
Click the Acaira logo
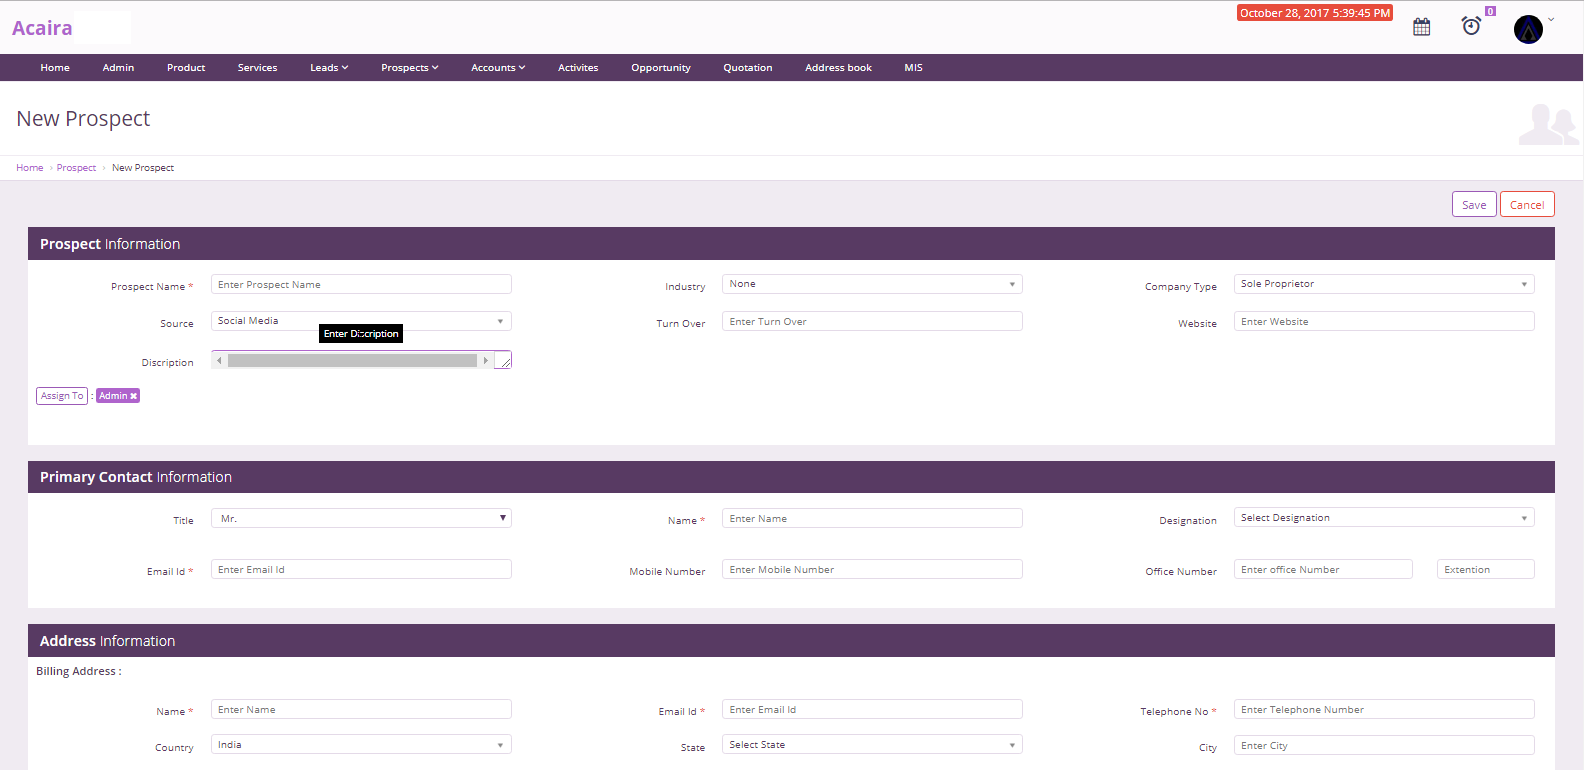(42, 28)
